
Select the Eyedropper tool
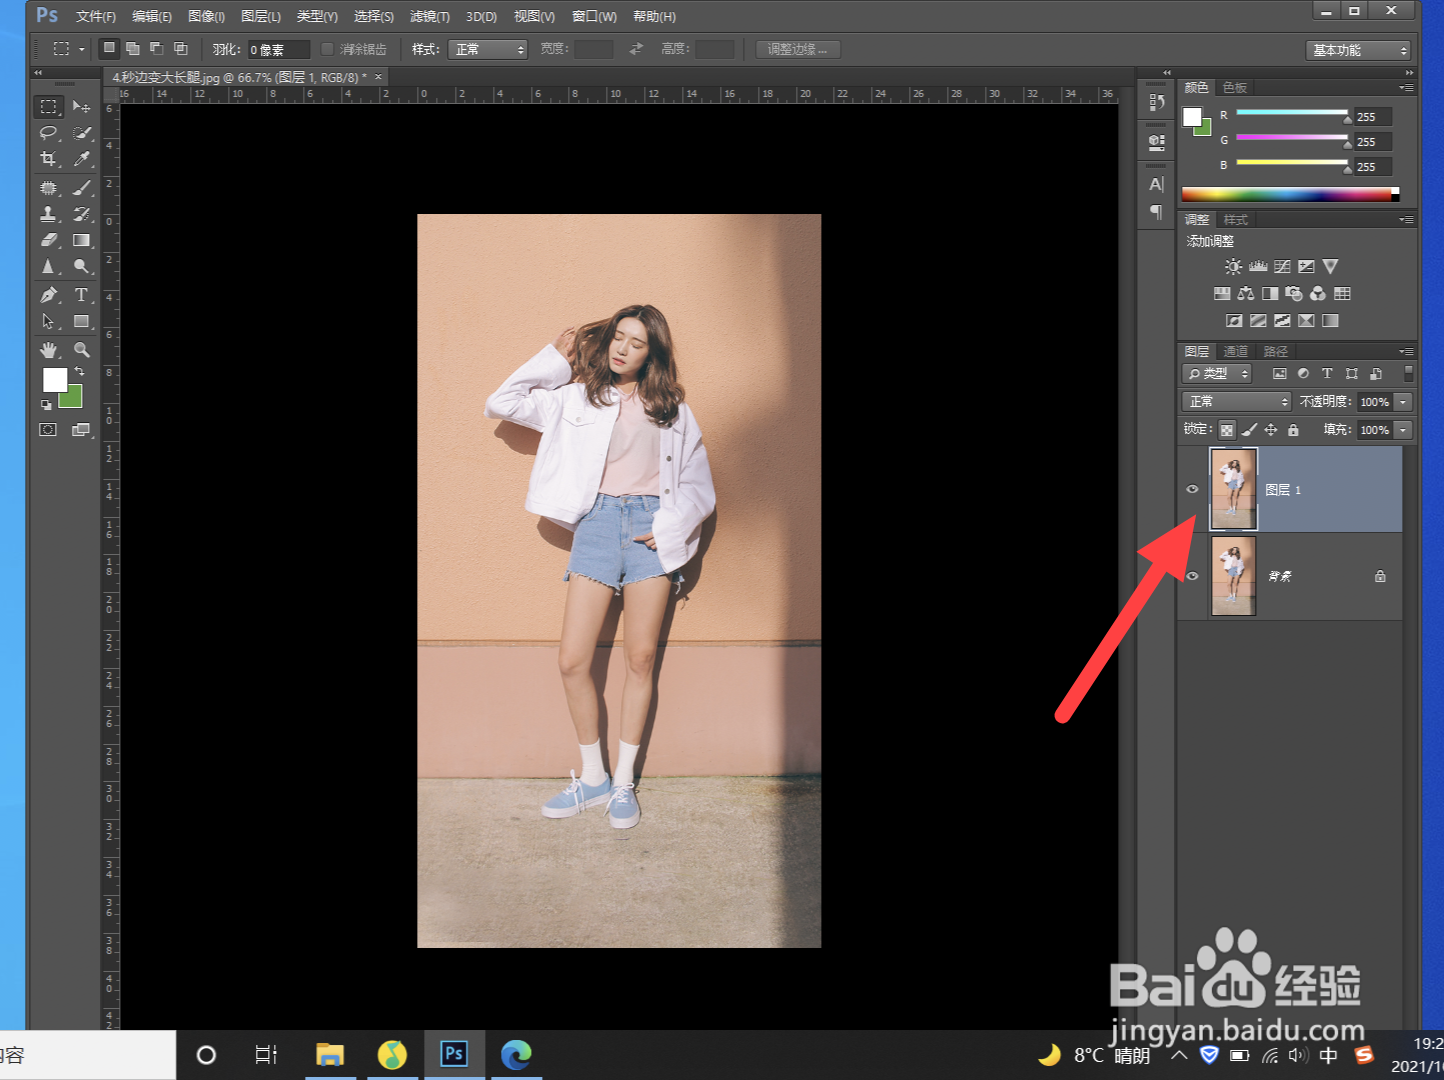coord(82,159)
